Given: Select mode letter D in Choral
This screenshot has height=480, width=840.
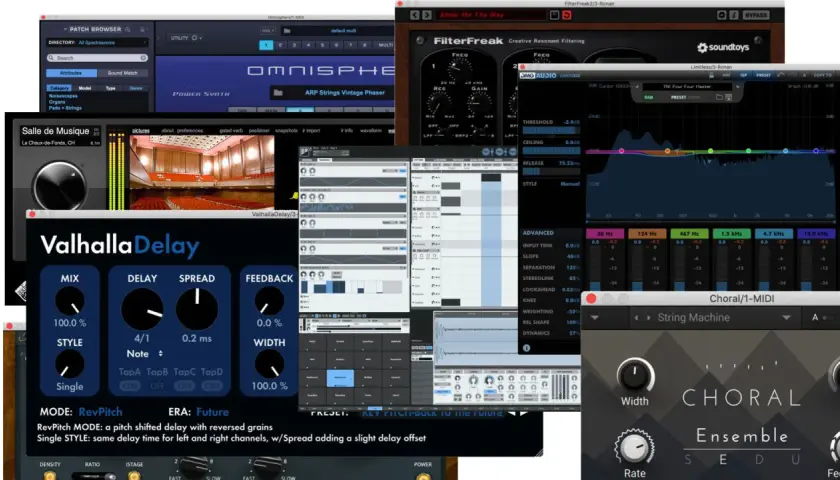Looking at the screenshot, I should (x=759, y=459).
